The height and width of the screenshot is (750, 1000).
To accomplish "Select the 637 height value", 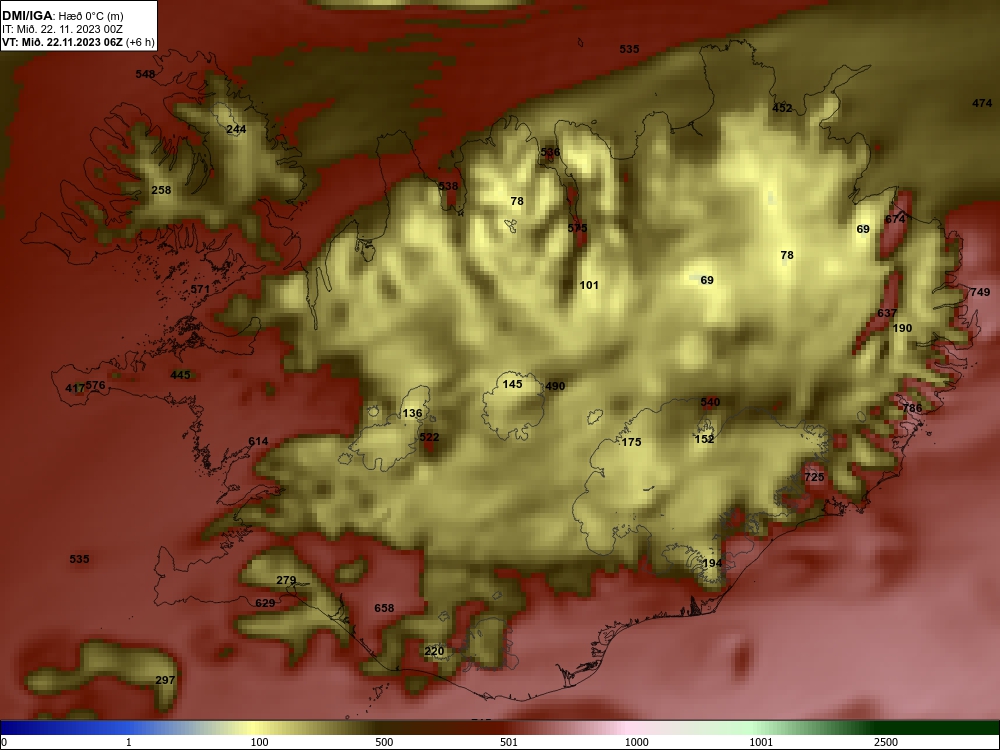I will pyautogui.click(x=887, y=313).
